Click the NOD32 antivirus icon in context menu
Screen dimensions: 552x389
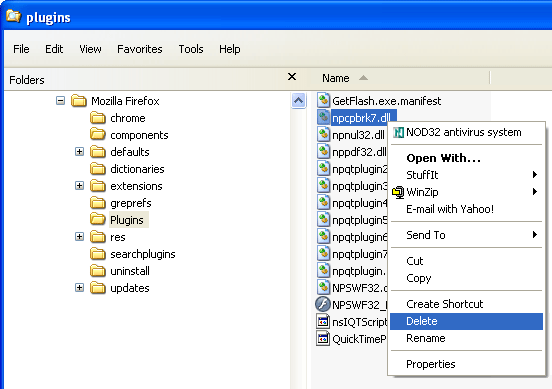pos(398,132)
